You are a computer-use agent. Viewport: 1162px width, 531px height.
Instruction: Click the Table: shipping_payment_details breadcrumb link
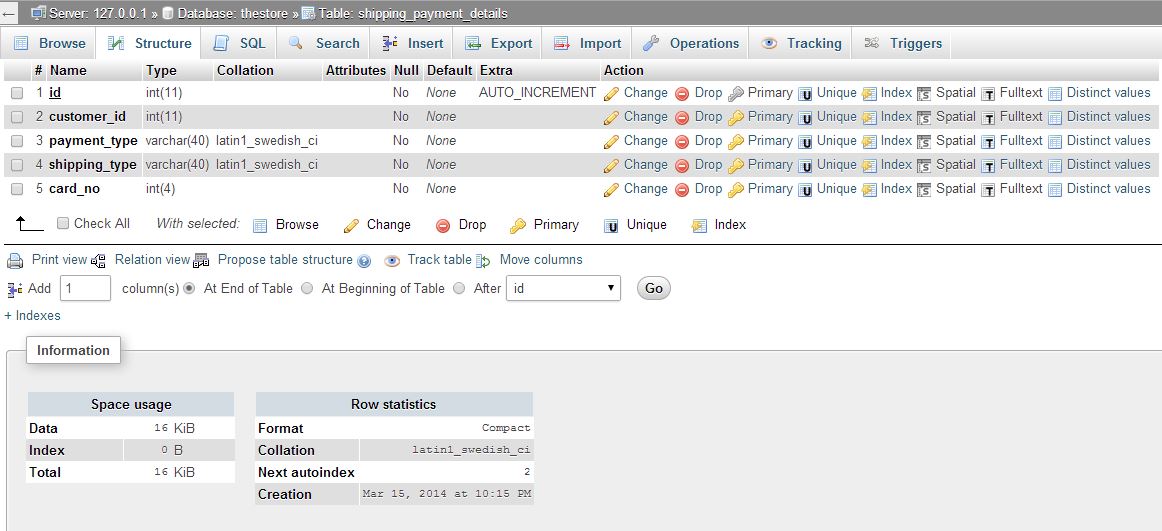coord(413,13)
